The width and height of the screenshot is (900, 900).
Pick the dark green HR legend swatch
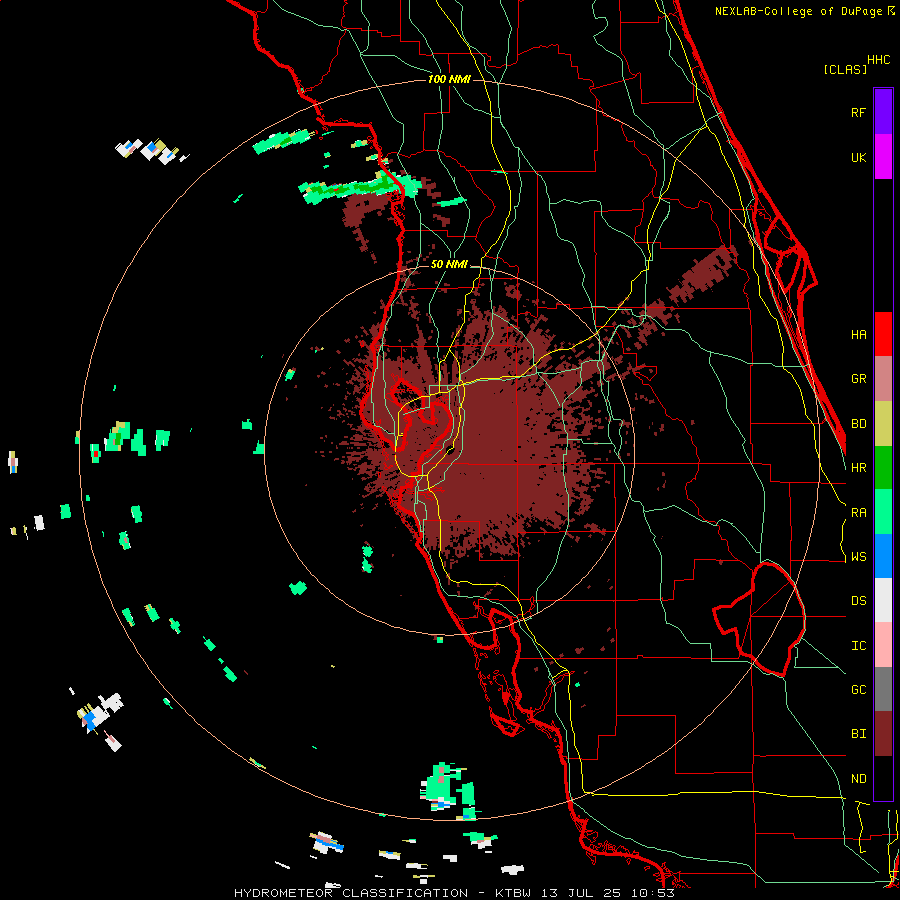point(883,468)
